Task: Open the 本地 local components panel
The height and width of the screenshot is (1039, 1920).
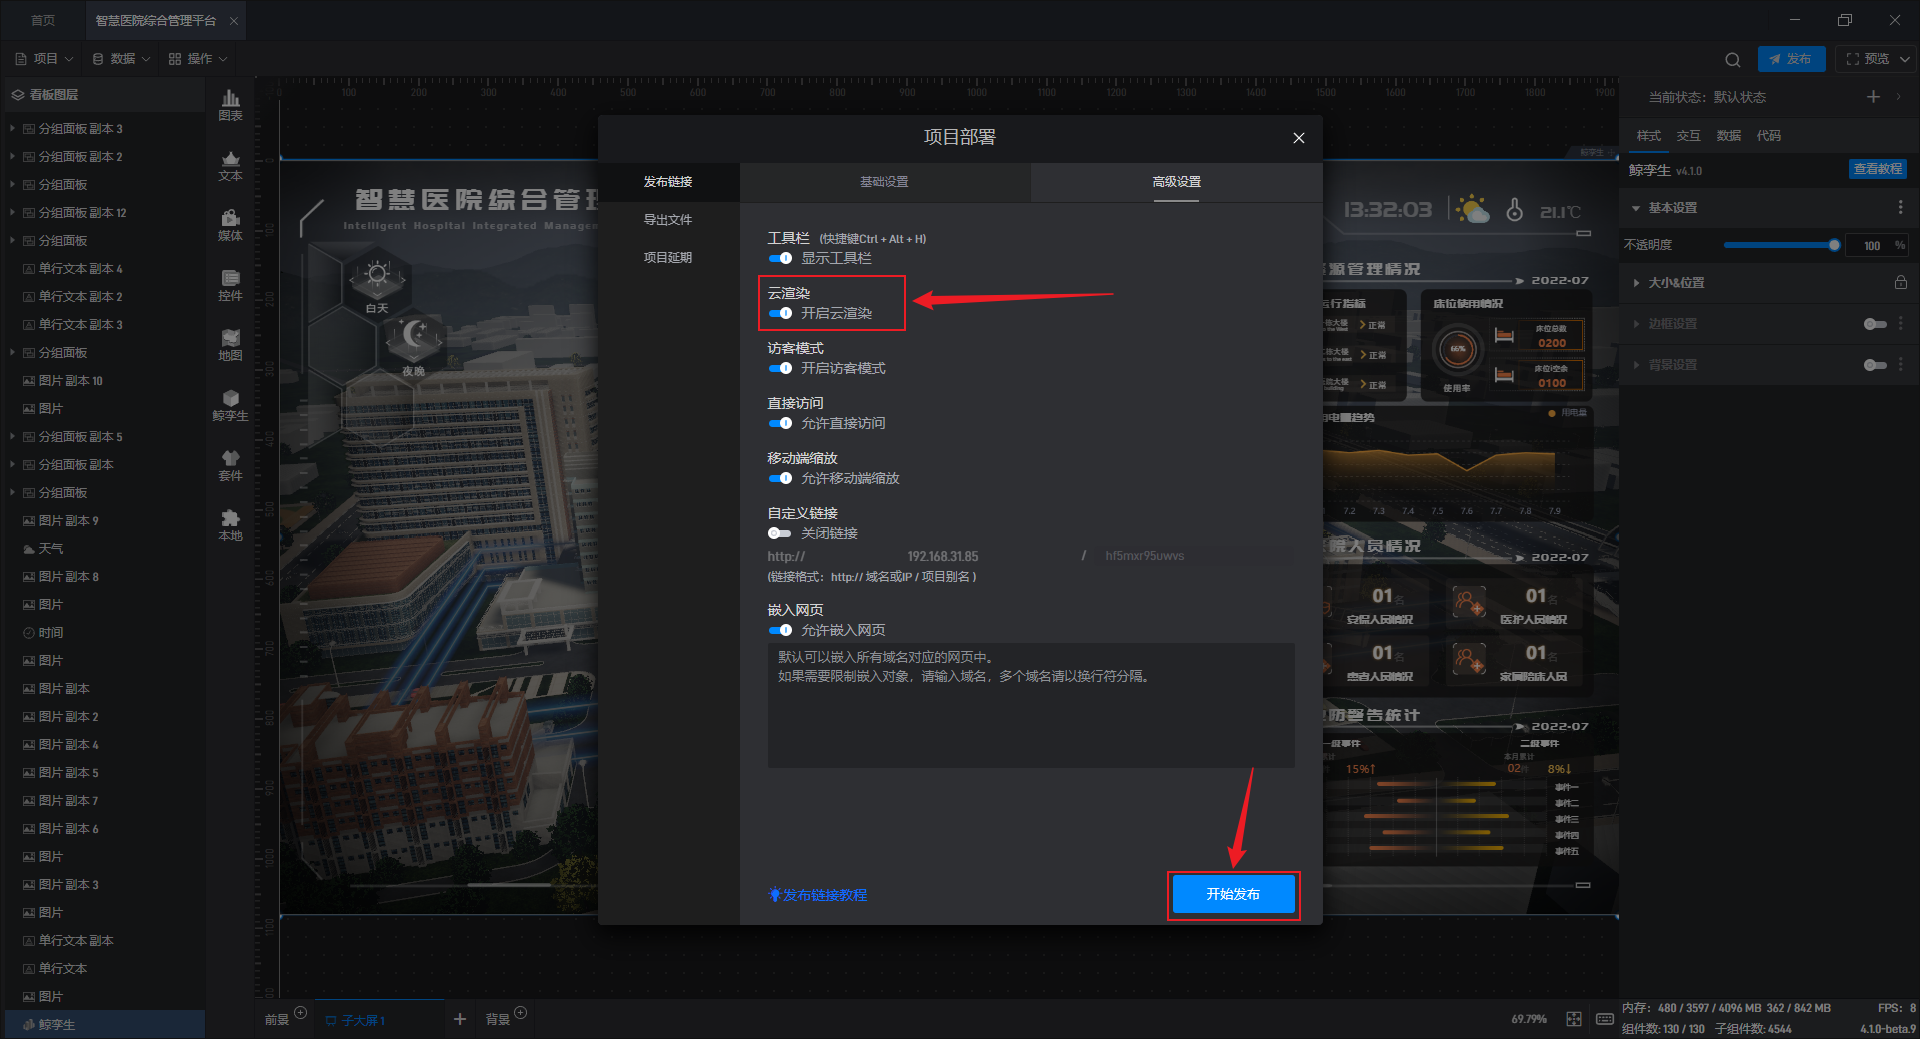Action: [230, 525]
